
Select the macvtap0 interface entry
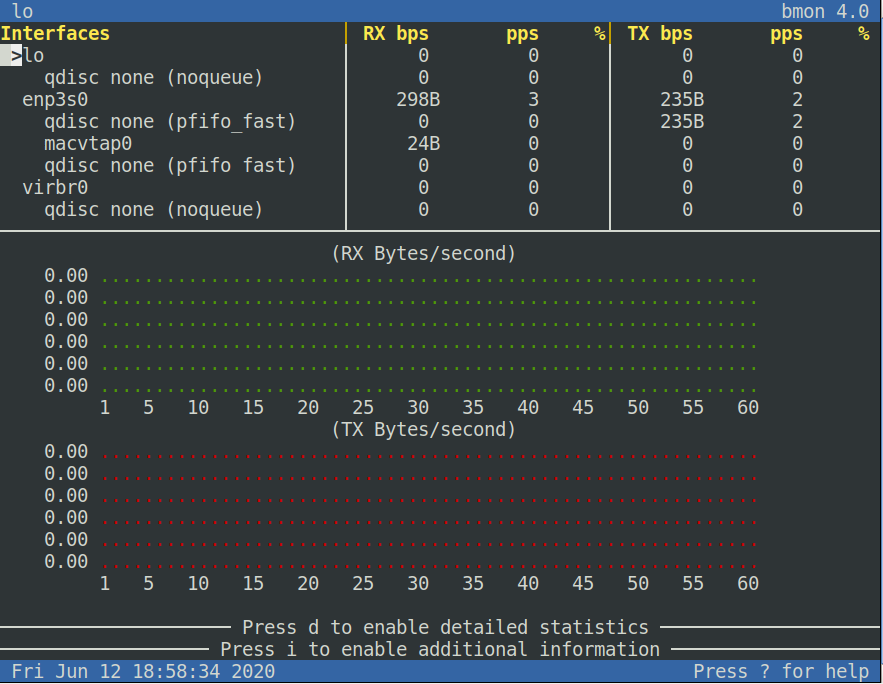pos(88,144)
